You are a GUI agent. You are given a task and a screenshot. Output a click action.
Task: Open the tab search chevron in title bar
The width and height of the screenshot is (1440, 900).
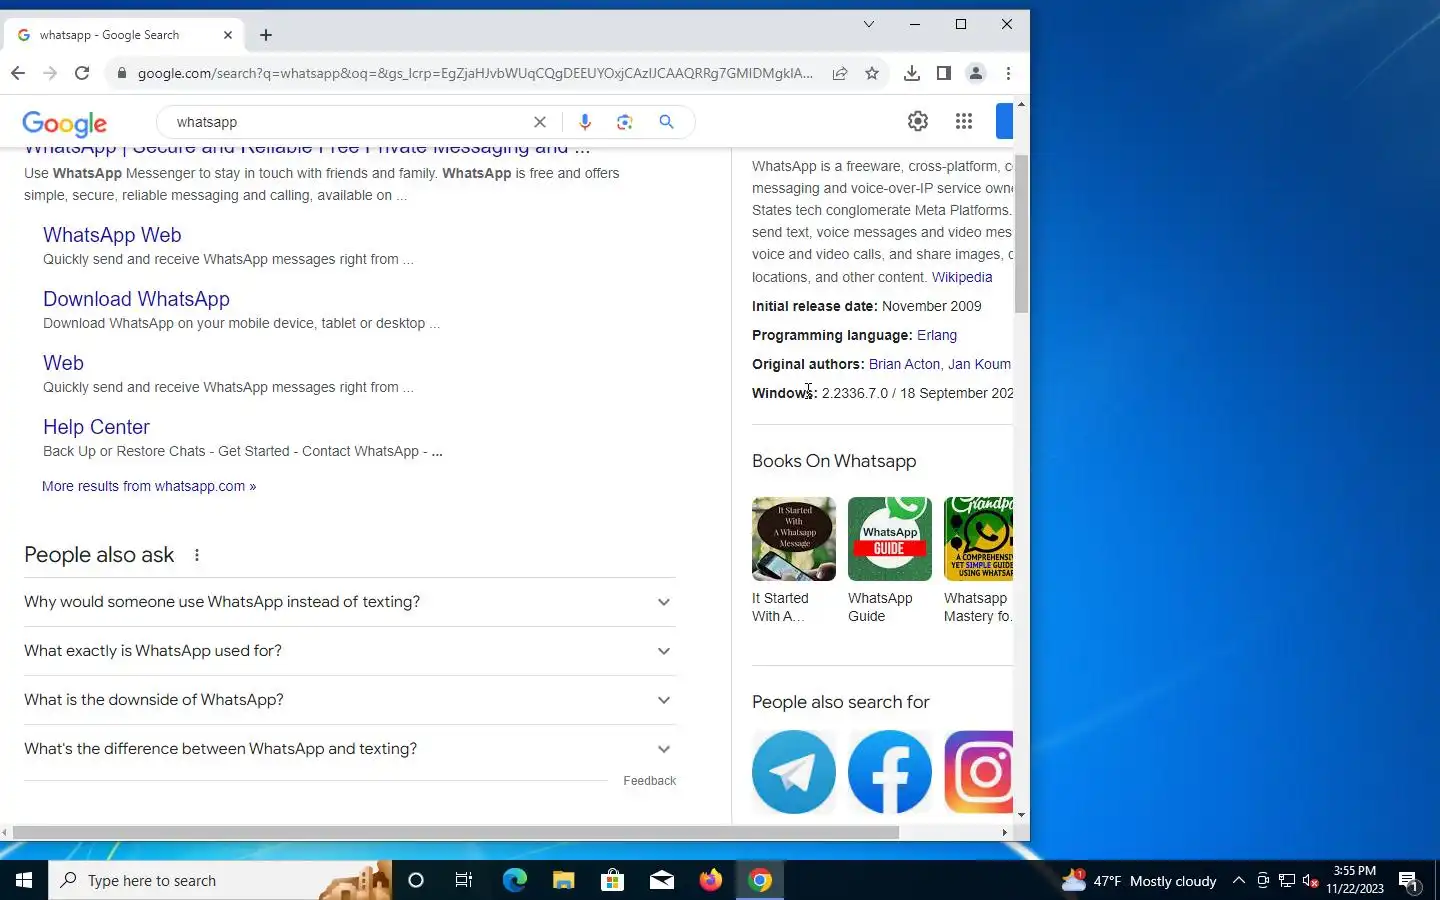(869, 24)
